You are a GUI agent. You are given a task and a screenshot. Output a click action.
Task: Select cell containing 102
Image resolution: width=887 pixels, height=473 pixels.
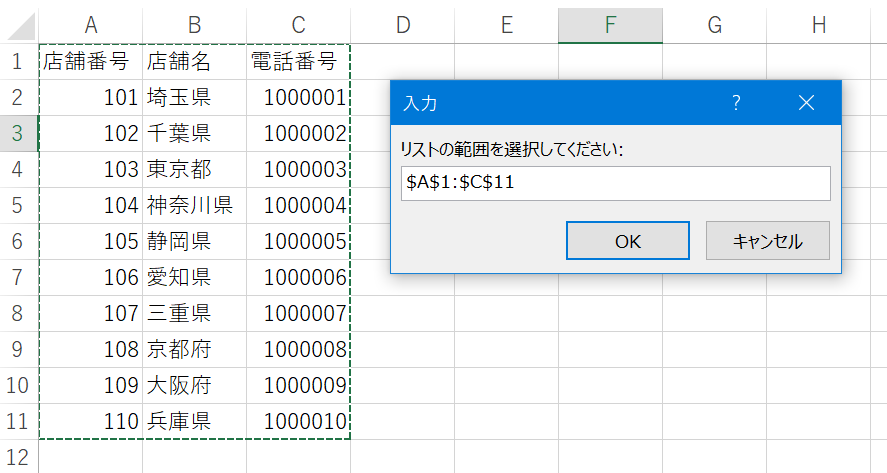click(91, 134)
